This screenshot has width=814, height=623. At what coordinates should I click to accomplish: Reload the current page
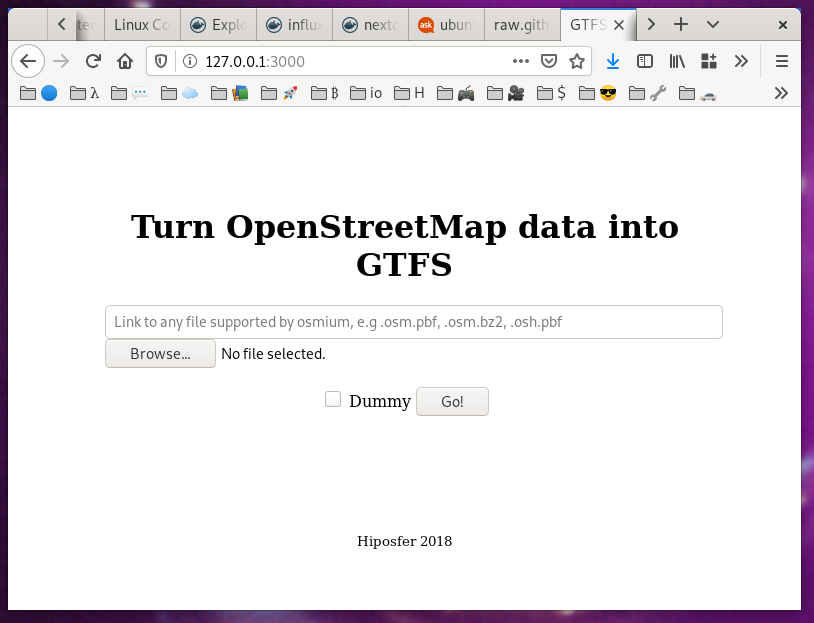(x=93, y=61)
